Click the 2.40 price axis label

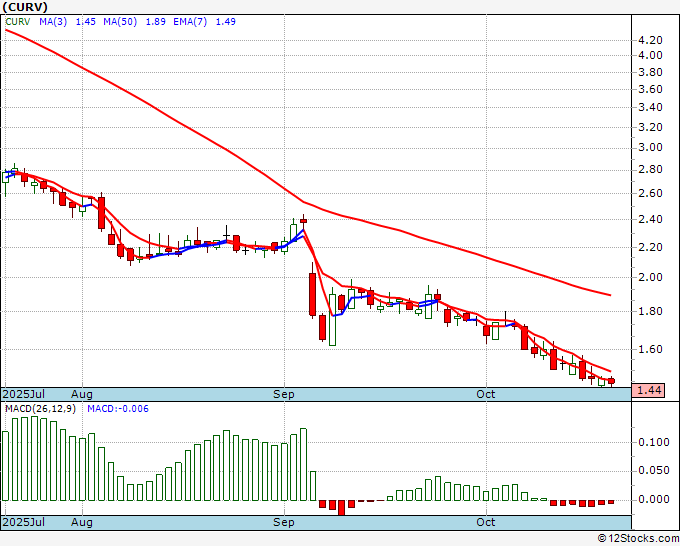click(x=650, y=219)
